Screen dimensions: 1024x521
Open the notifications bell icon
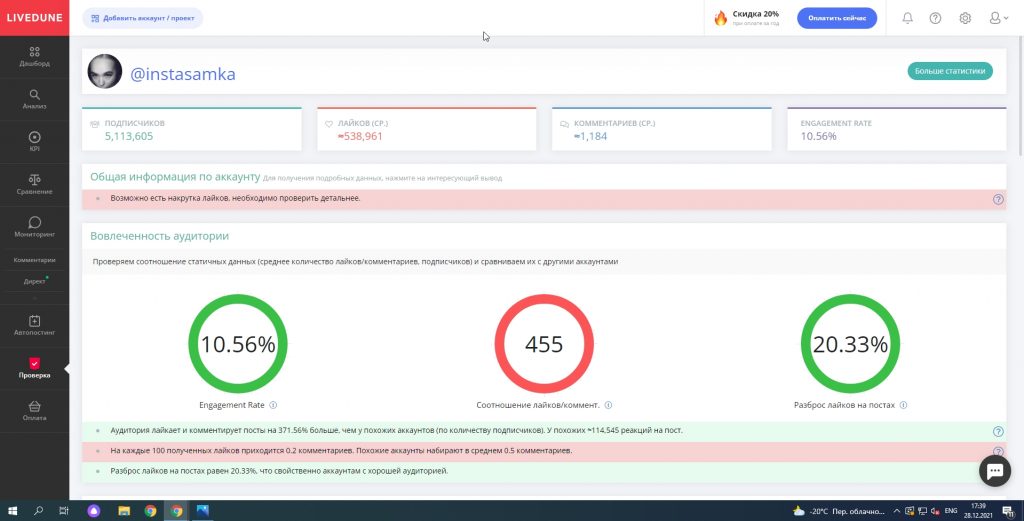click(x=908, y=18)
